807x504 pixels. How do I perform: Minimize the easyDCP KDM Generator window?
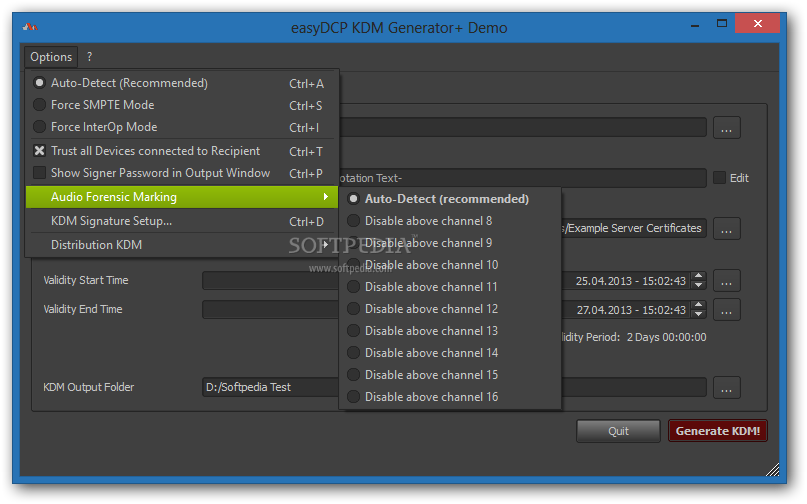[x=695, y=24]
